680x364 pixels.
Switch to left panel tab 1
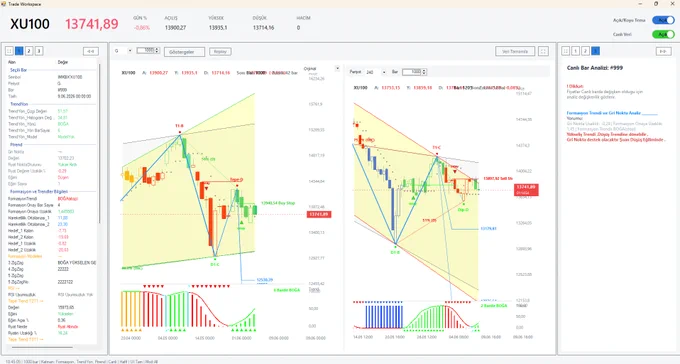[x=19, y=51]
